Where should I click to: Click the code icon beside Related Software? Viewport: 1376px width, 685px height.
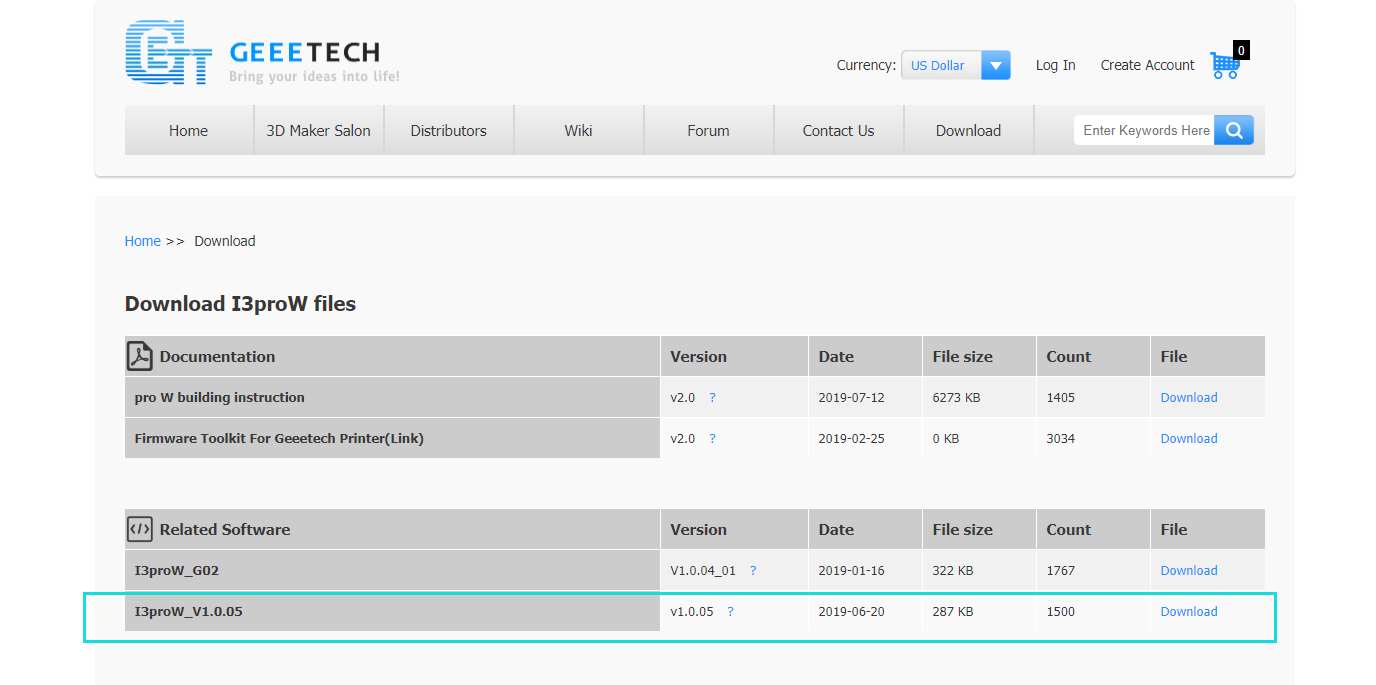click(140, 529)
